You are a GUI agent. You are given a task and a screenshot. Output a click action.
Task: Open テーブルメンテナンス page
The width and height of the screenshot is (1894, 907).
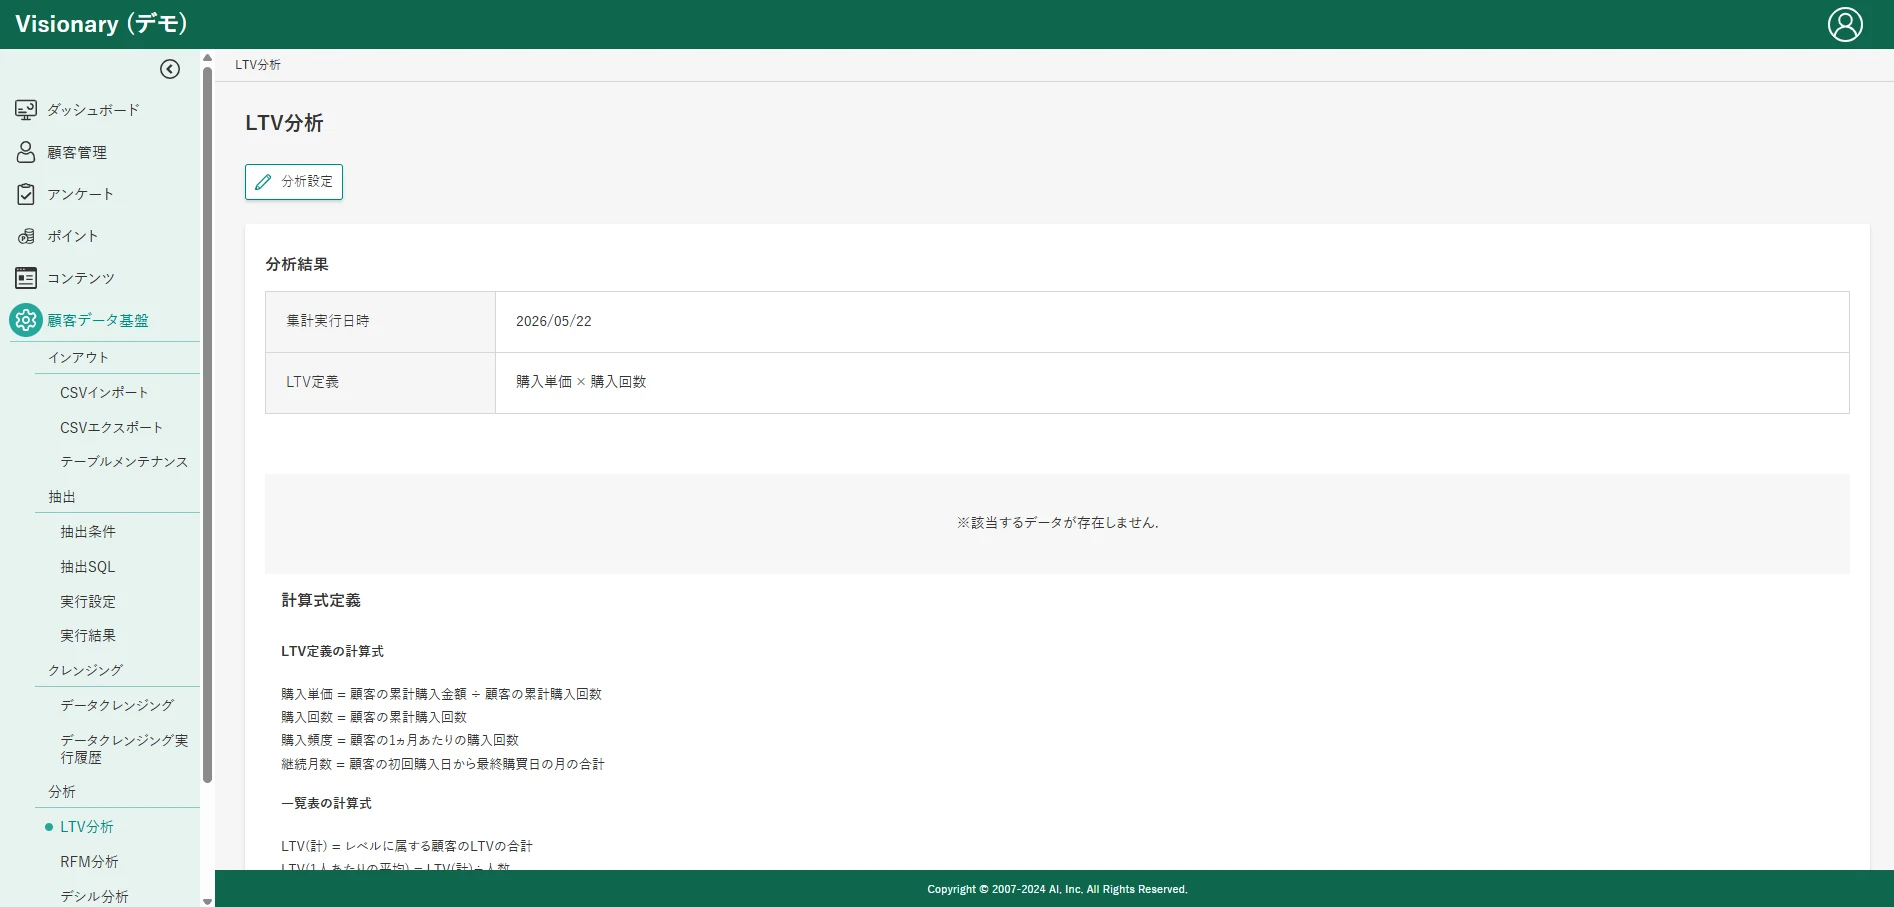(124, 462)
